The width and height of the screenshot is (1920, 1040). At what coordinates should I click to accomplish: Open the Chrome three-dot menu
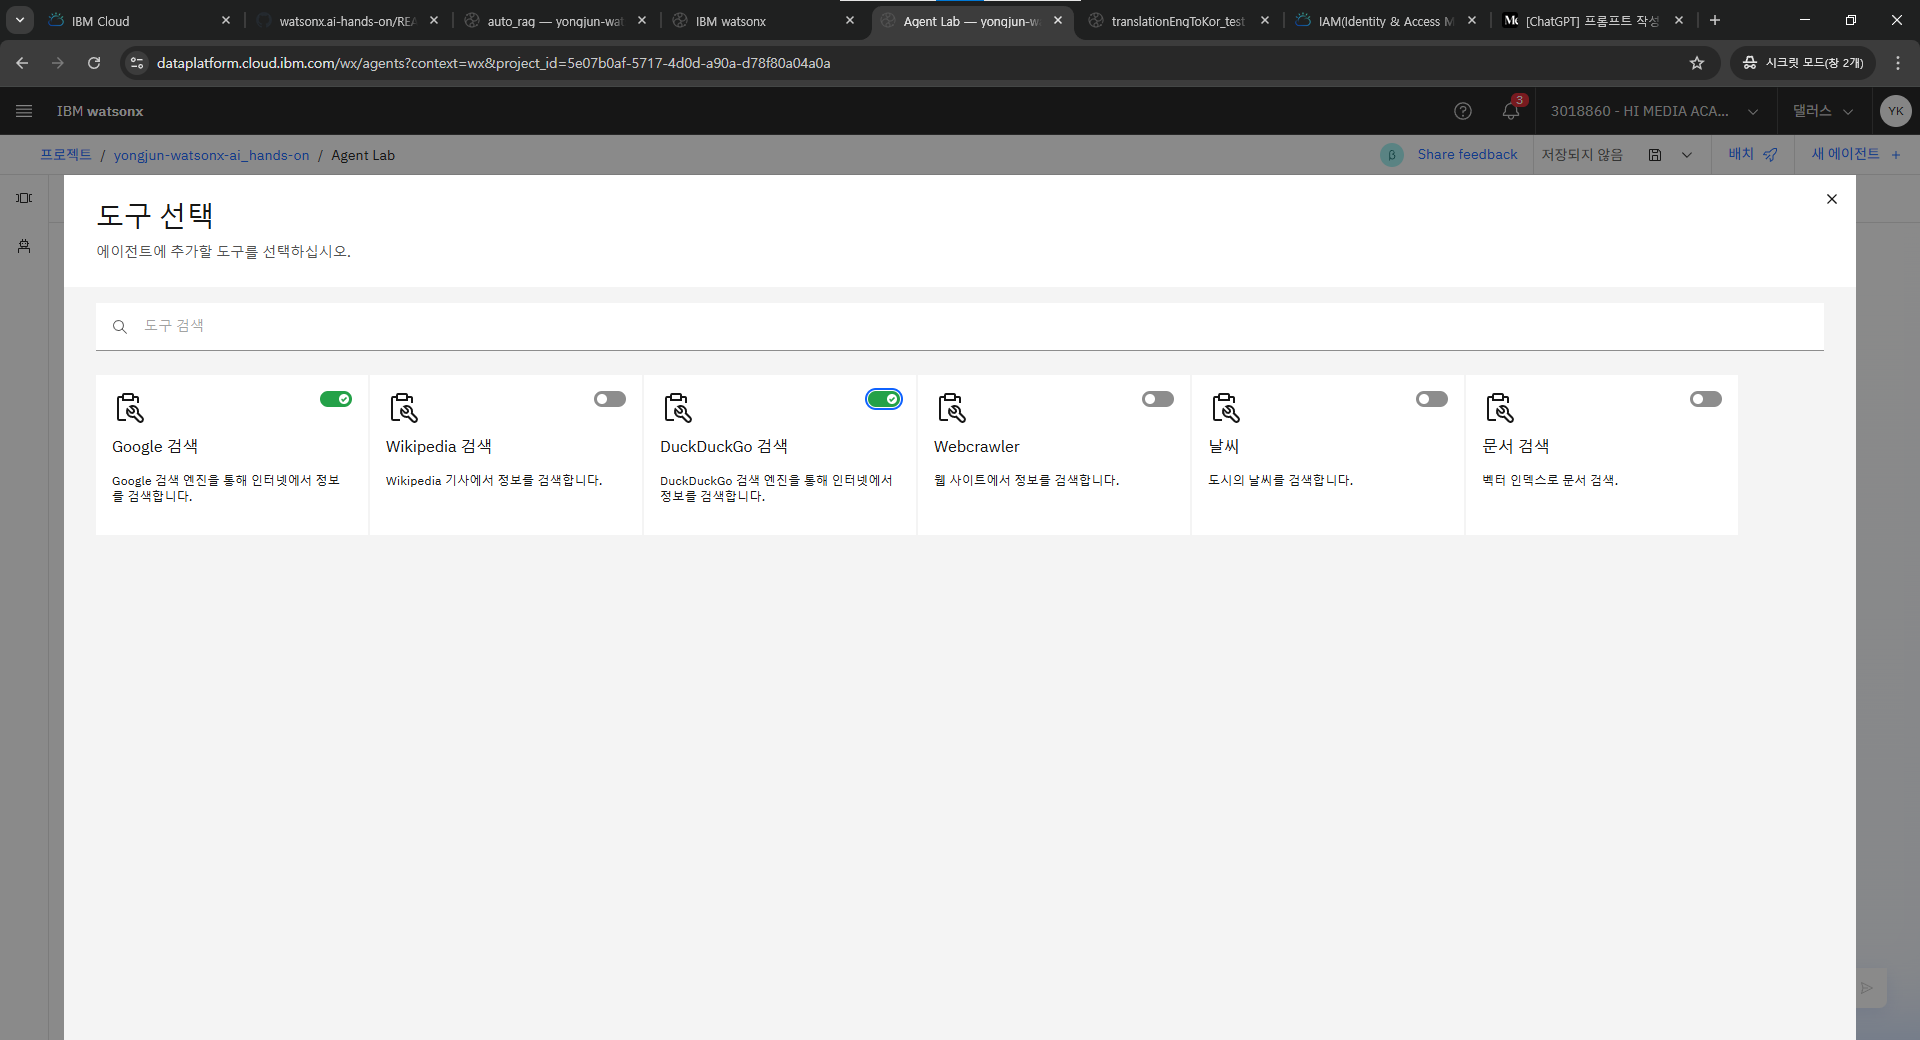click(x=1898, y=63)
